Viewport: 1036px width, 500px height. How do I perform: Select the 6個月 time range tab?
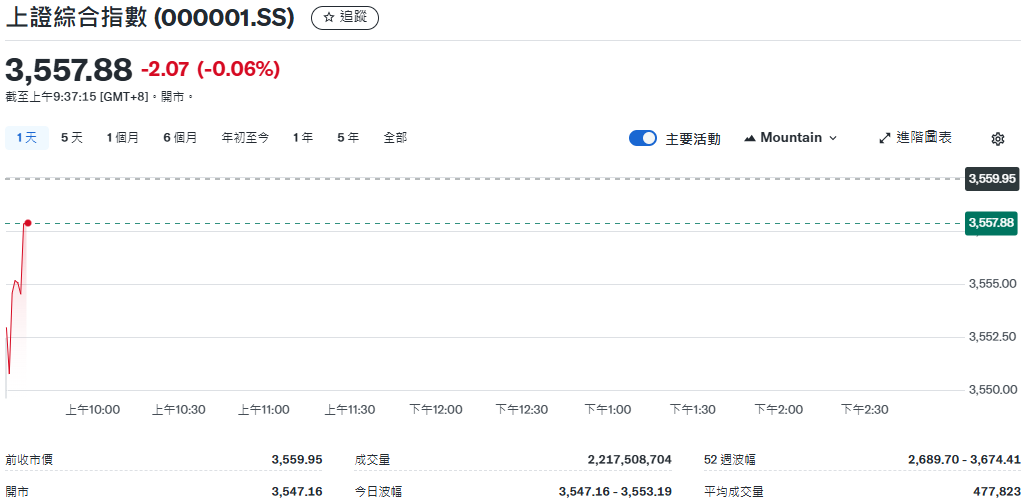[180, 138]
